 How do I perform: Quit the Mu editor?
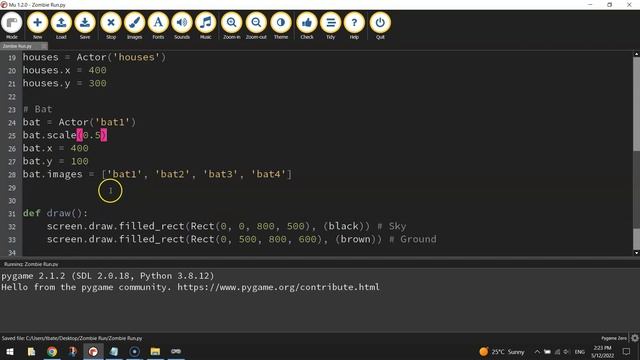click(380, 26)
